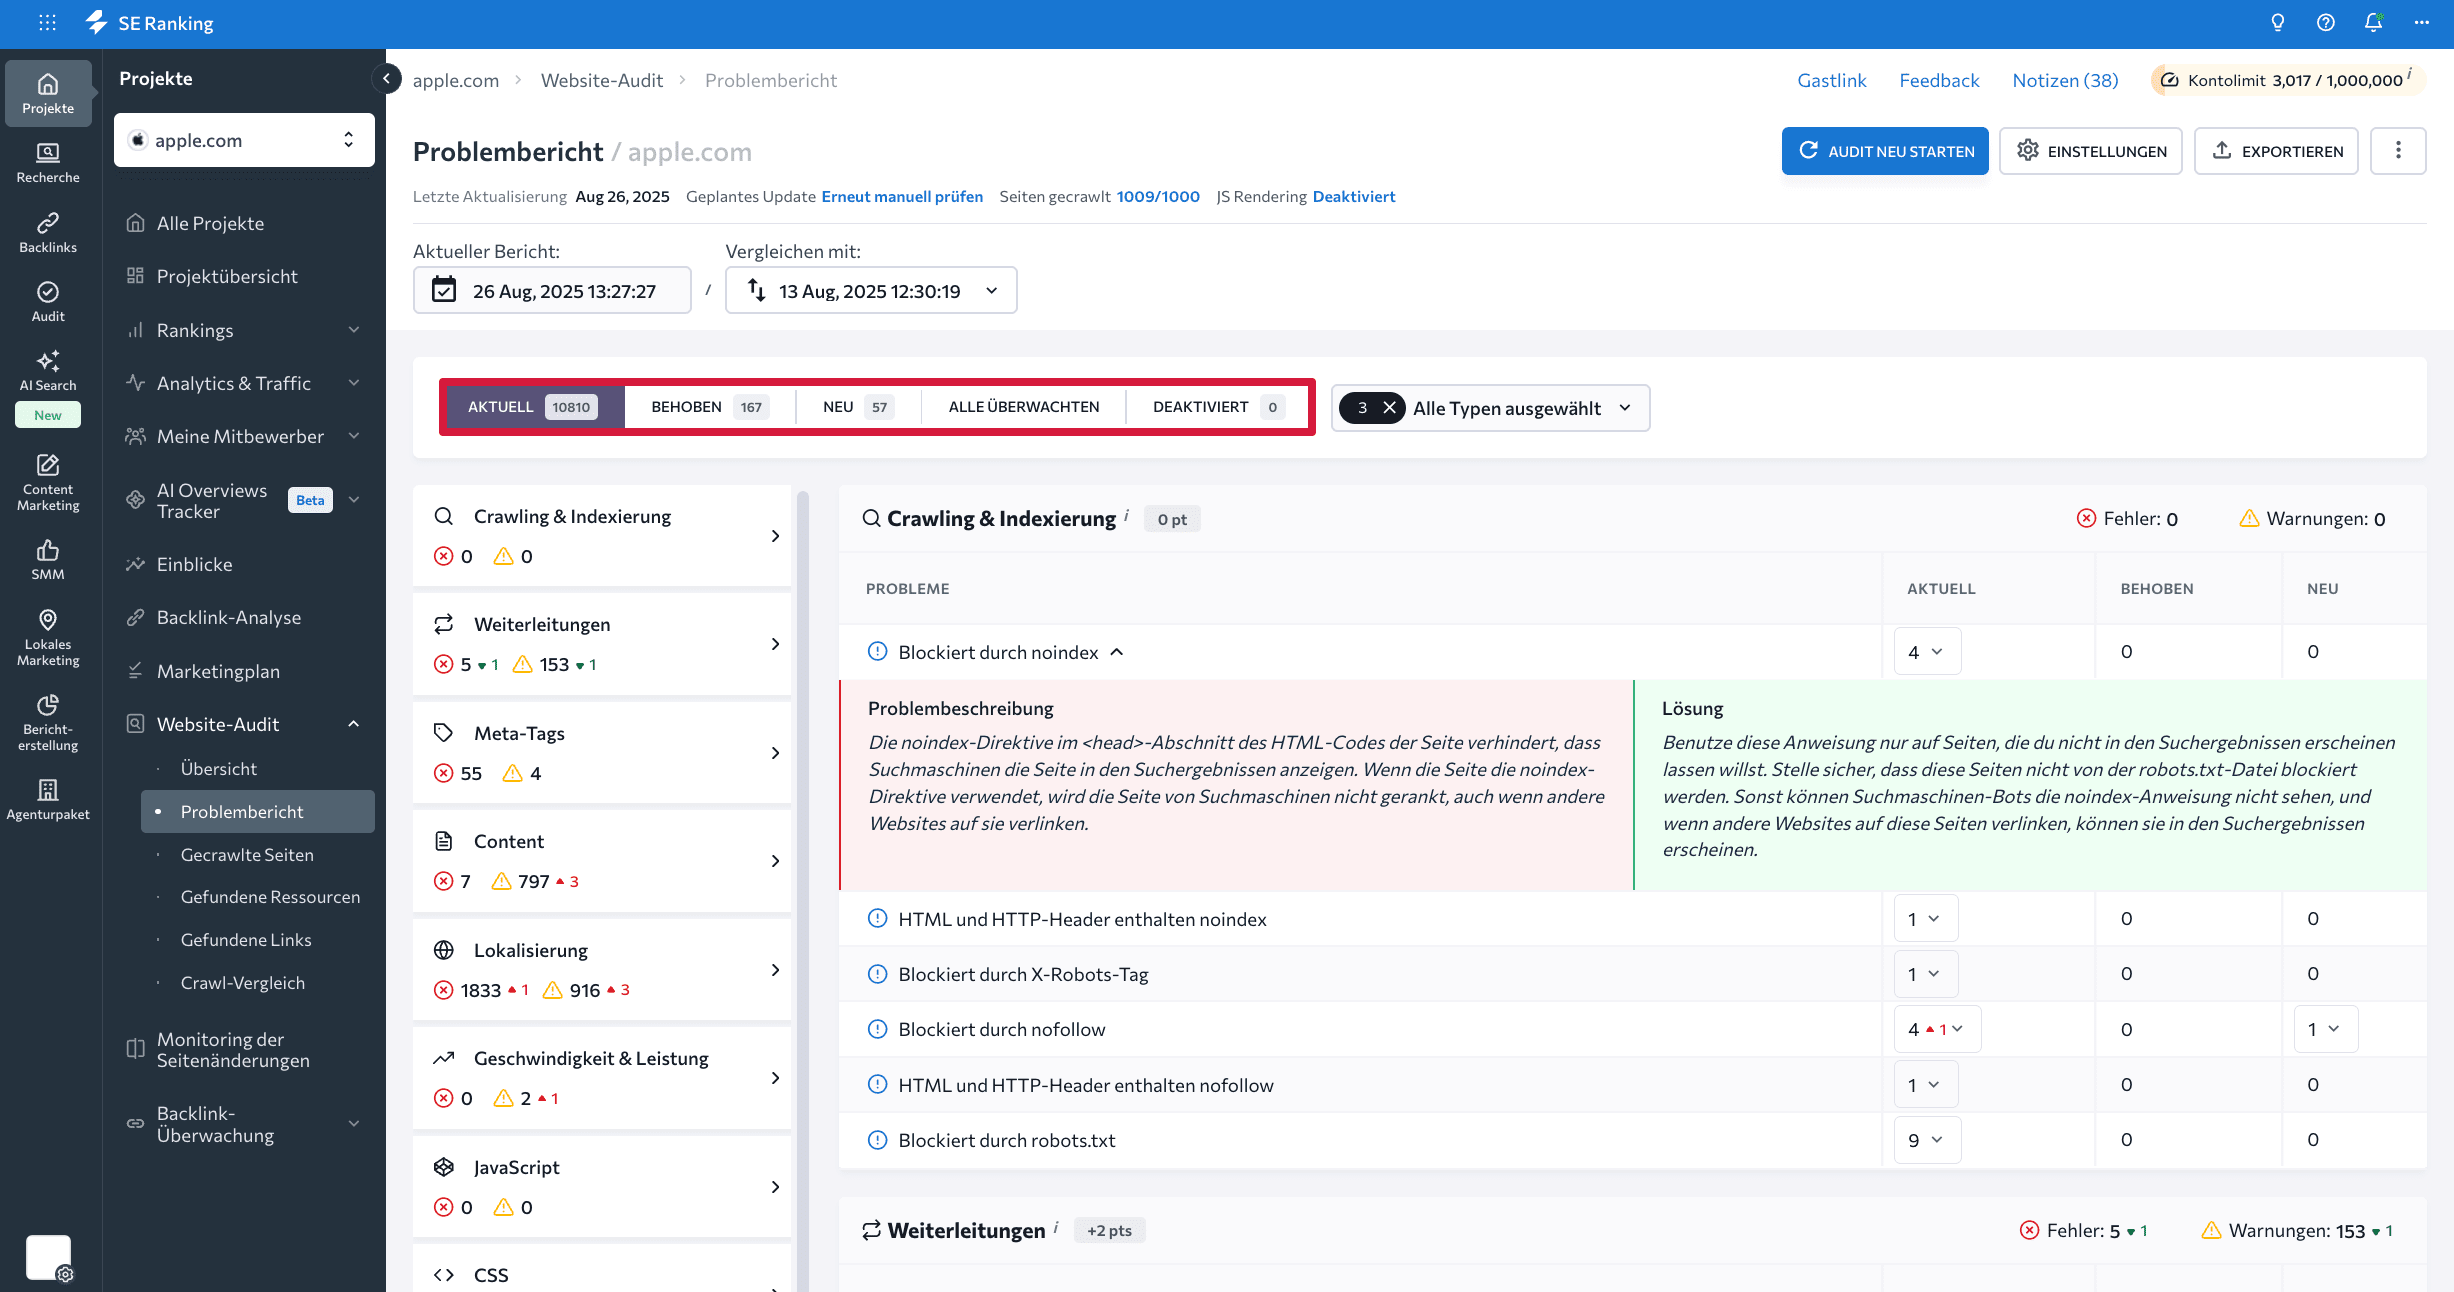Switch to ALLE ÜBERWACHTEN tab
This screenshot has height=1292, width=2454.
coord(1024,407)
